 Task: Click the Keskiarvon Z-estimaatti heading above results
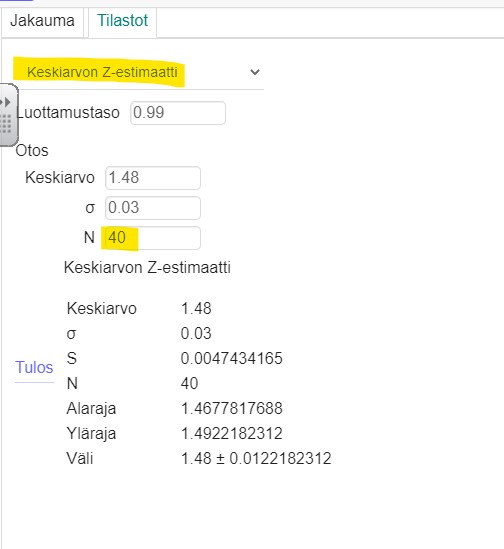point(147,268)
